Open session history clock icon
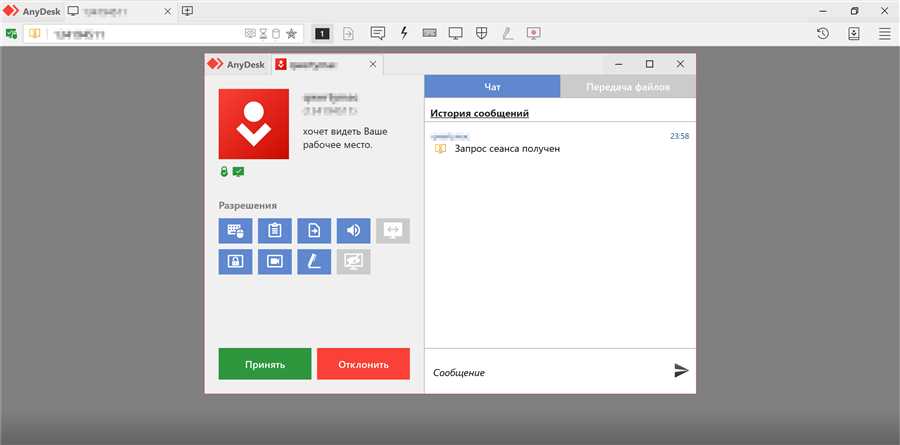The width and height of the screenshot is (900, 445). (x=823, y=33)
